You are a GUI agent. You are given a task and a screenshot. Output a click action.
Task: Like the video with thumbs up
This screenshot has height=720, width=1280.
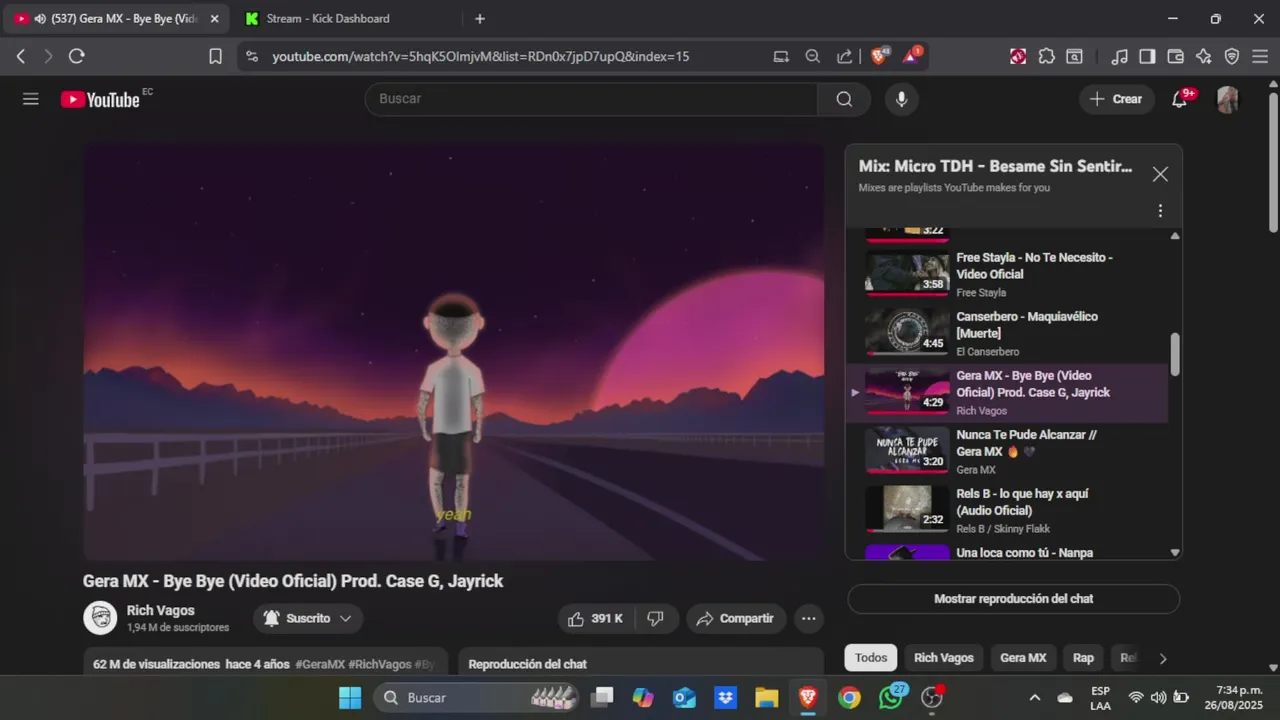coord(595,619)
